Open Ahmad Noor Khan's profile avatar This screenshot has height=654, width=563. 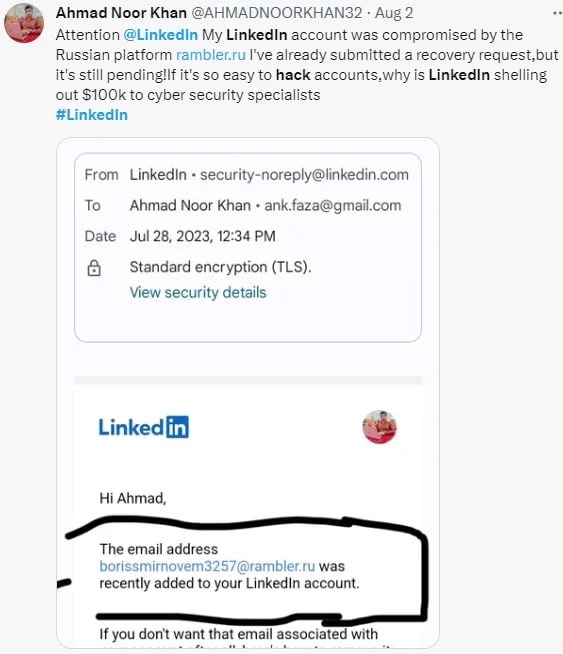pos(24,23)
